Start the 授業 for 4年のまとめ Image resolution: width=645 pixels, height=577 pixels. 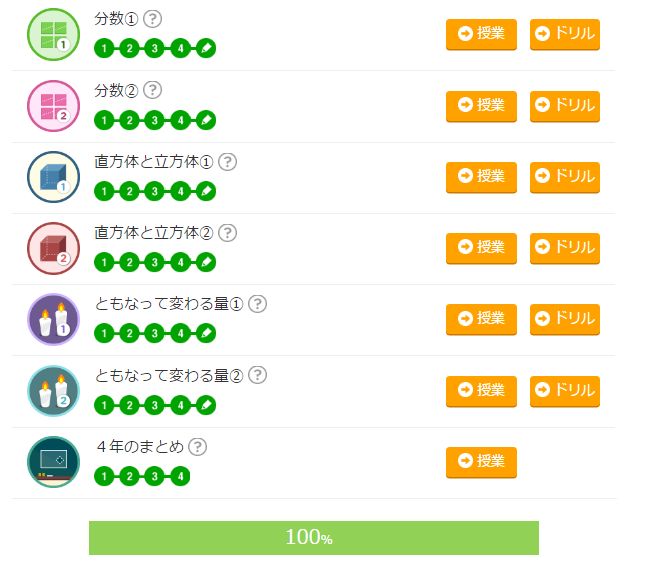pos(481,462)
